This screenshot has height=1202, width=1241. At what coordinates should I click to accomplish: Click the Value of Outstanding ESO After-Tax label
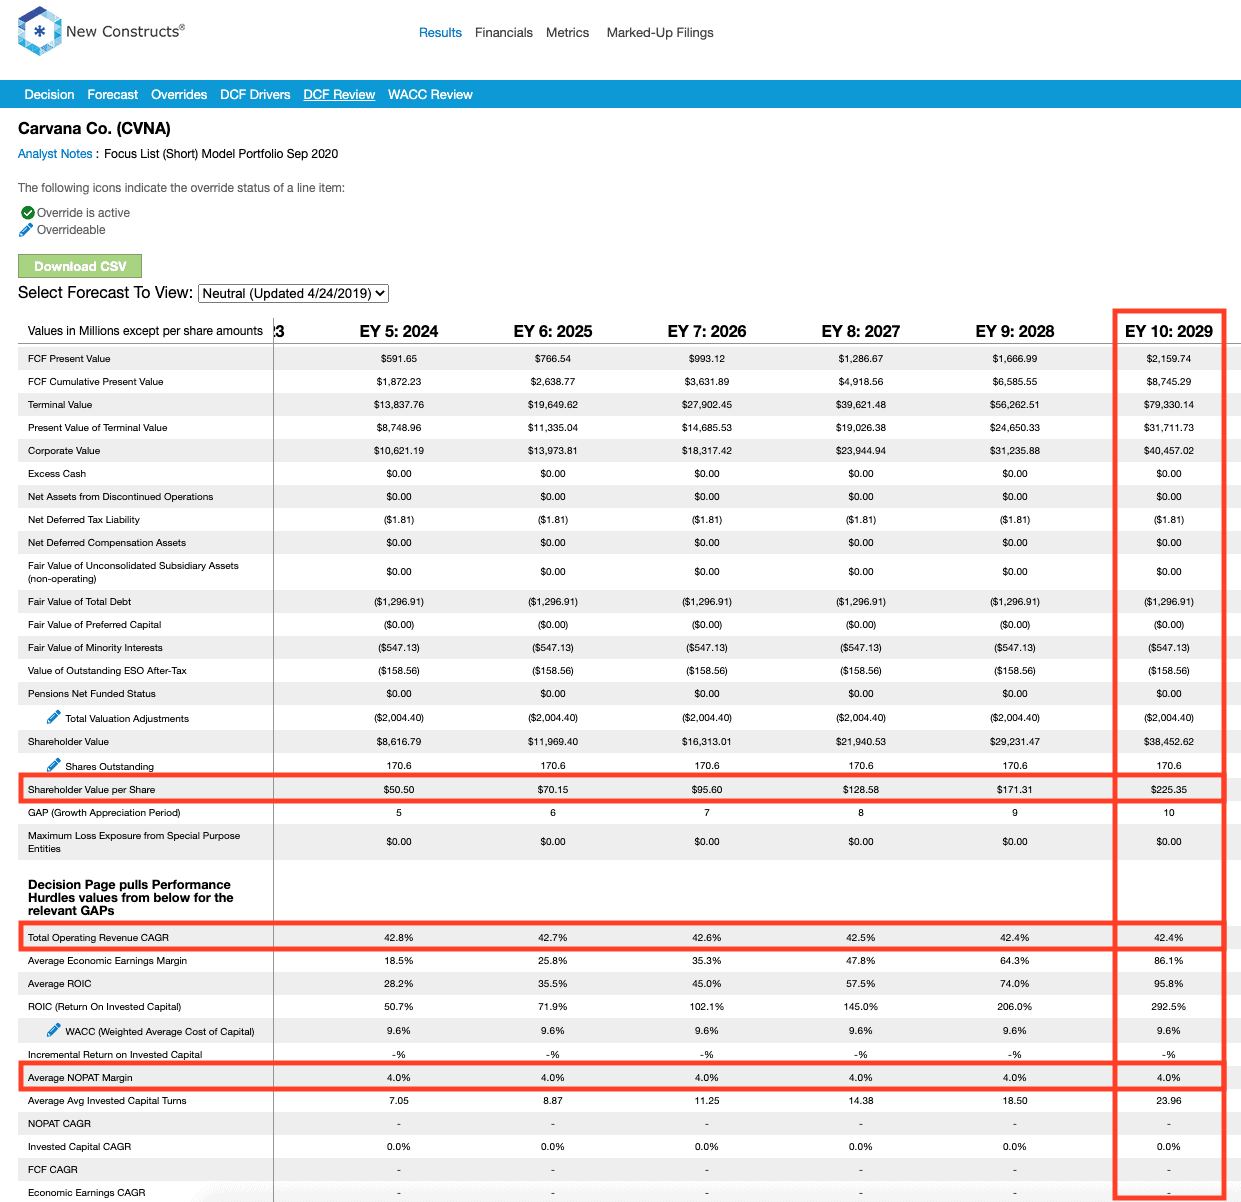pyautogui.click(x=107, y=671)
